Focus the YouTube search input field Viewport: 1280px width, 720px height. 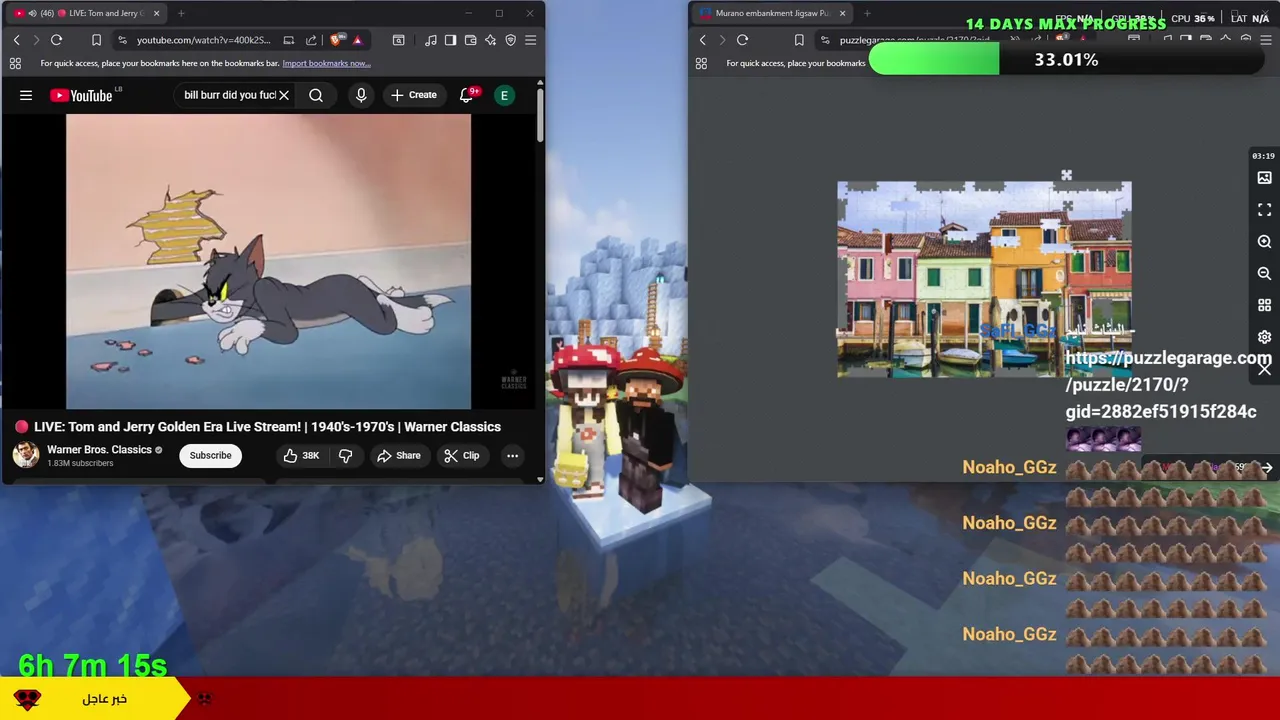[x=230, y=95]
